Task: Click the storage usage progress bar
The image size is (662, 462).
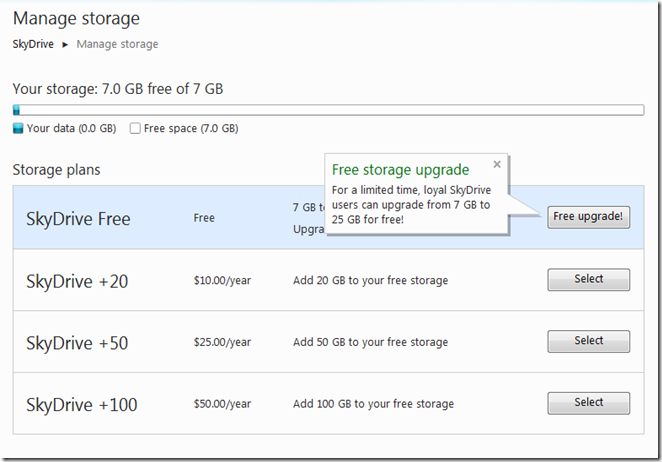Action: [328, 110]
